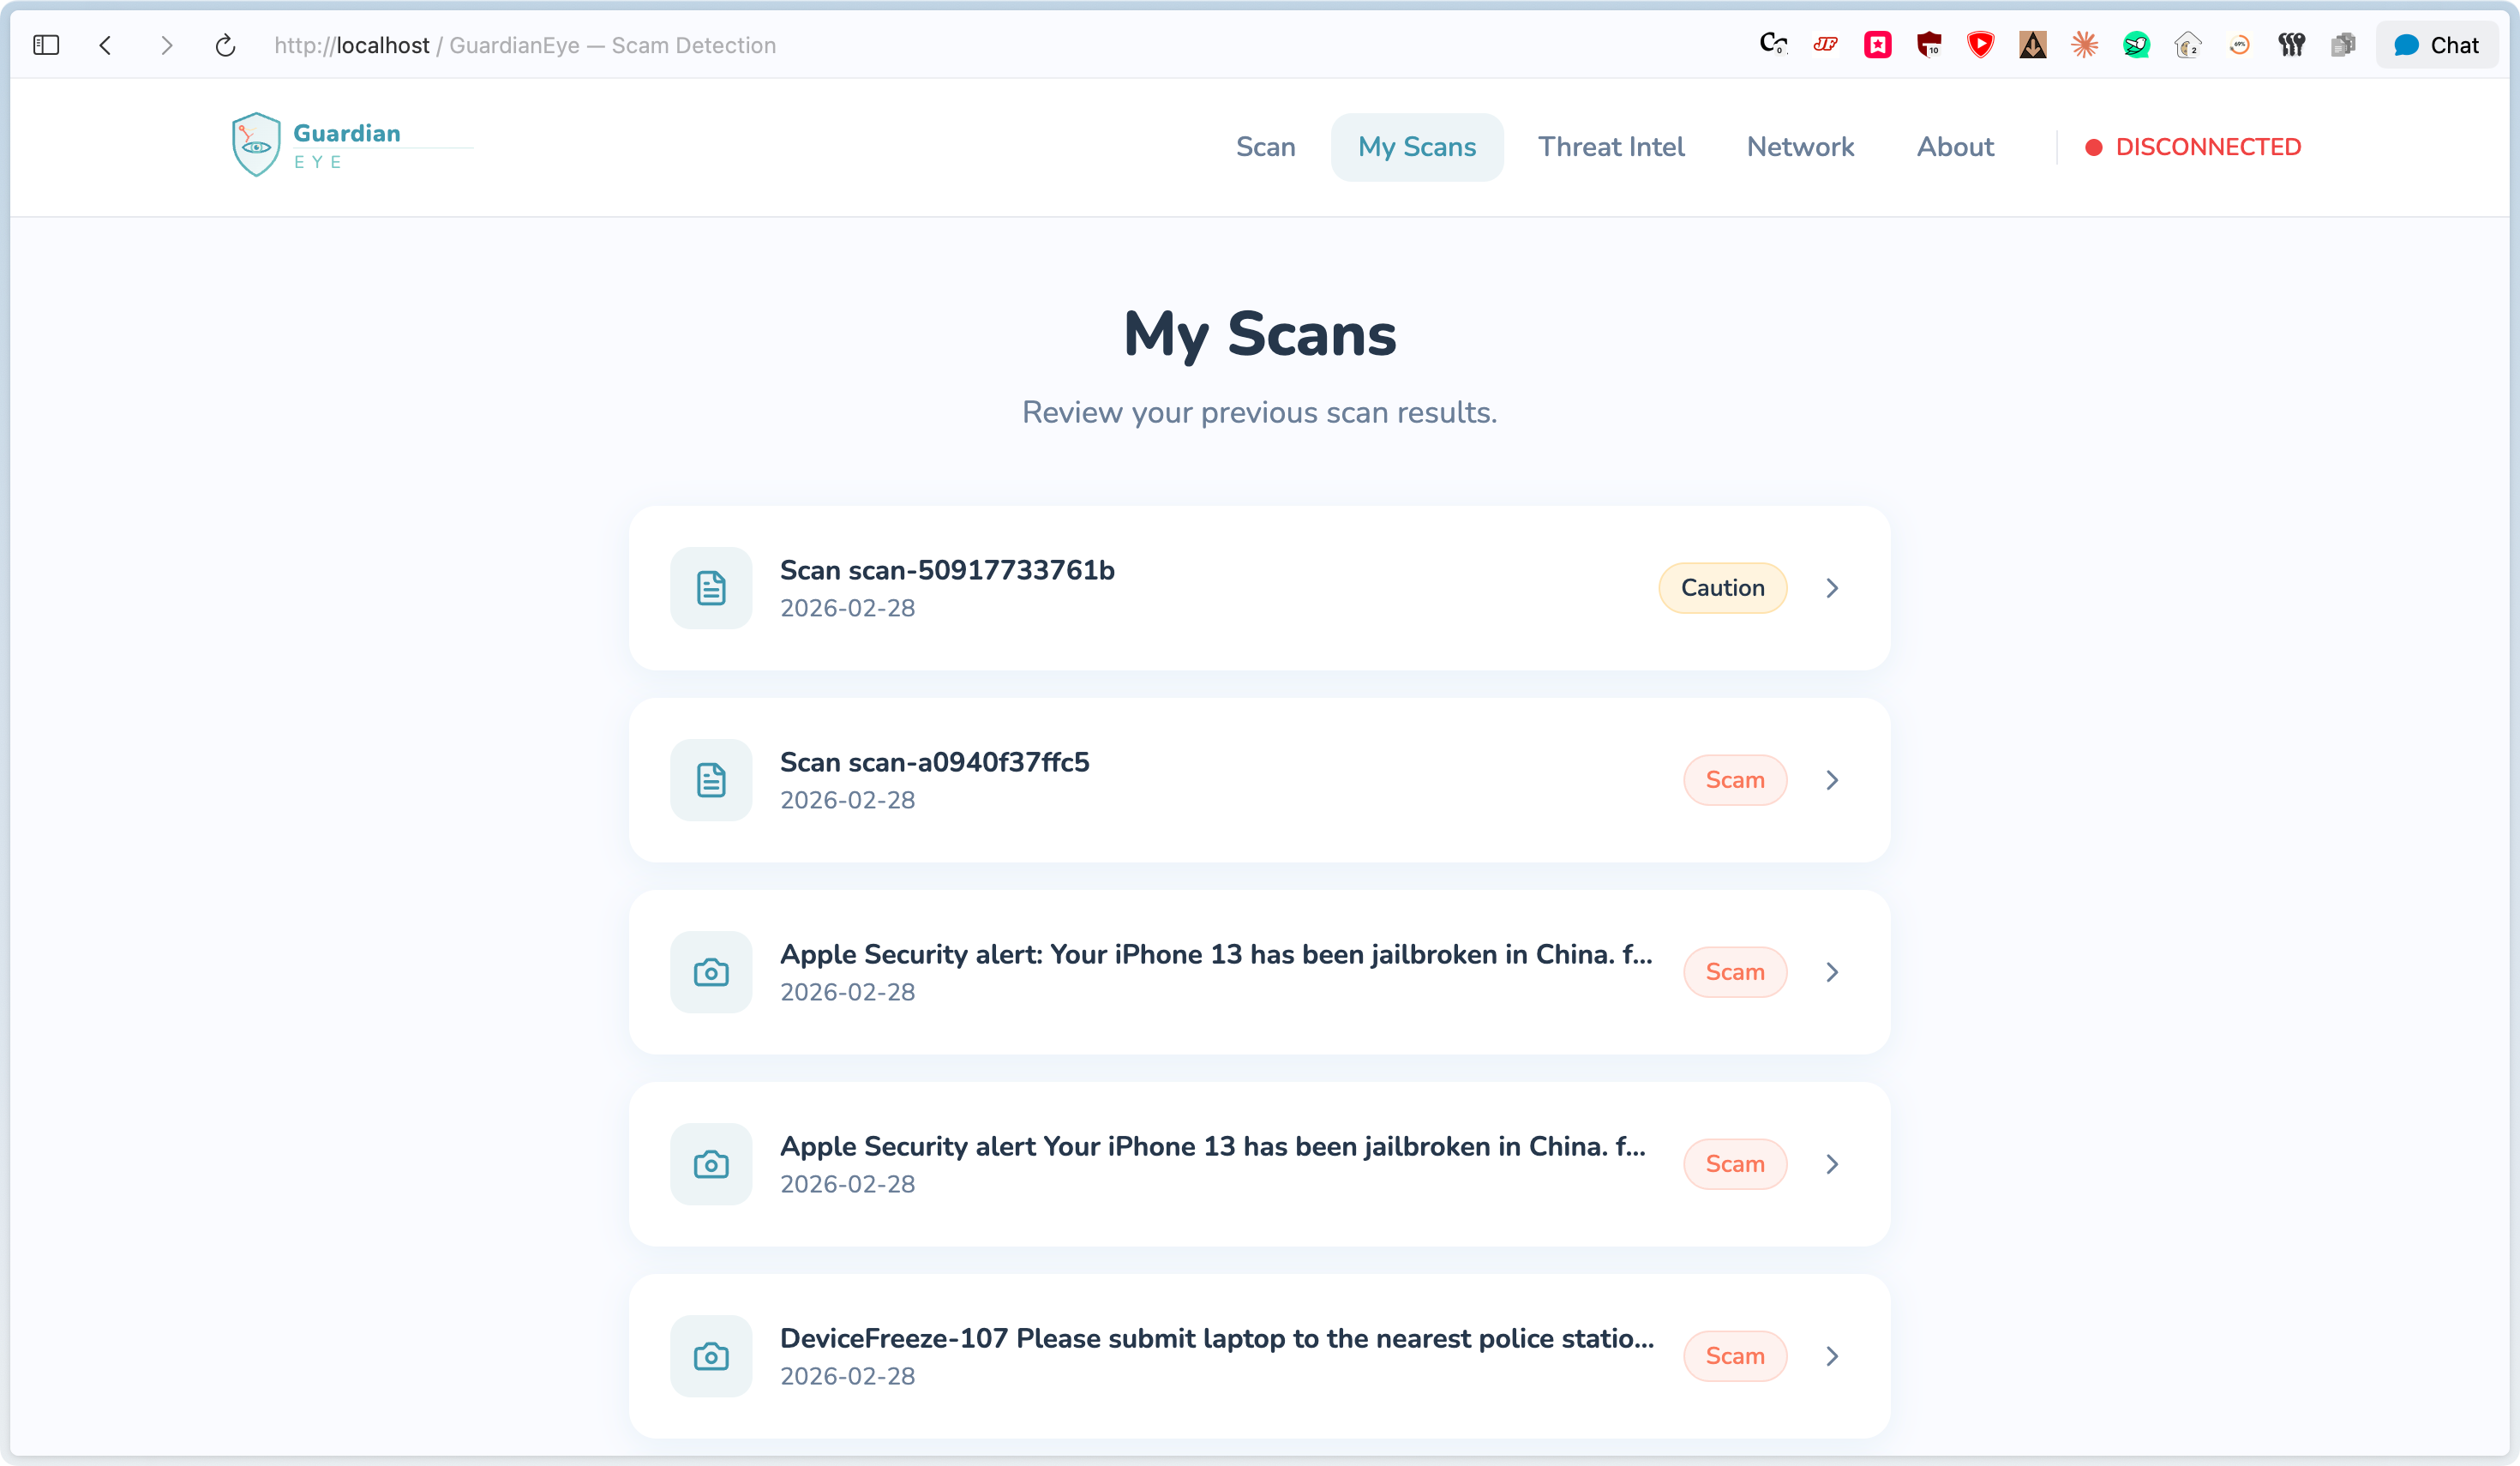Open the Network nav item
This screenshot has width=2520, height=1466.
tap(1800, 147)
